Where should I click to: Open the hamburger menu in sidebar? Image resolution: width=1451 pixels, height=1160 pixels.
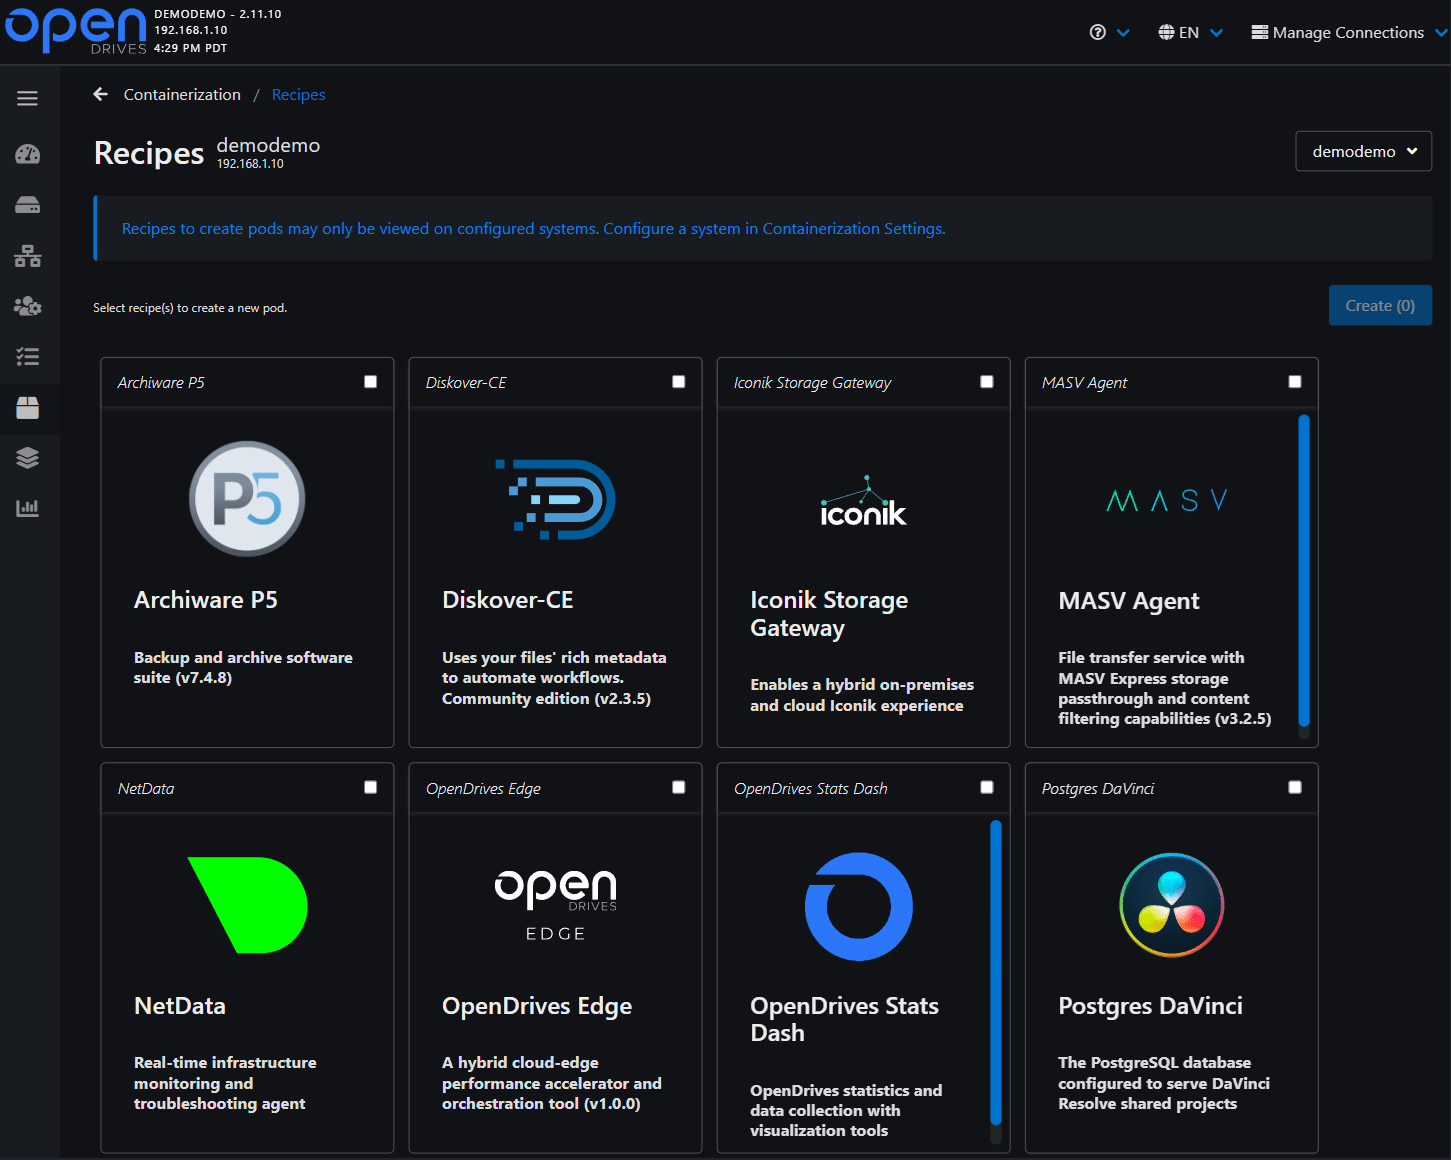coord(28,98)
